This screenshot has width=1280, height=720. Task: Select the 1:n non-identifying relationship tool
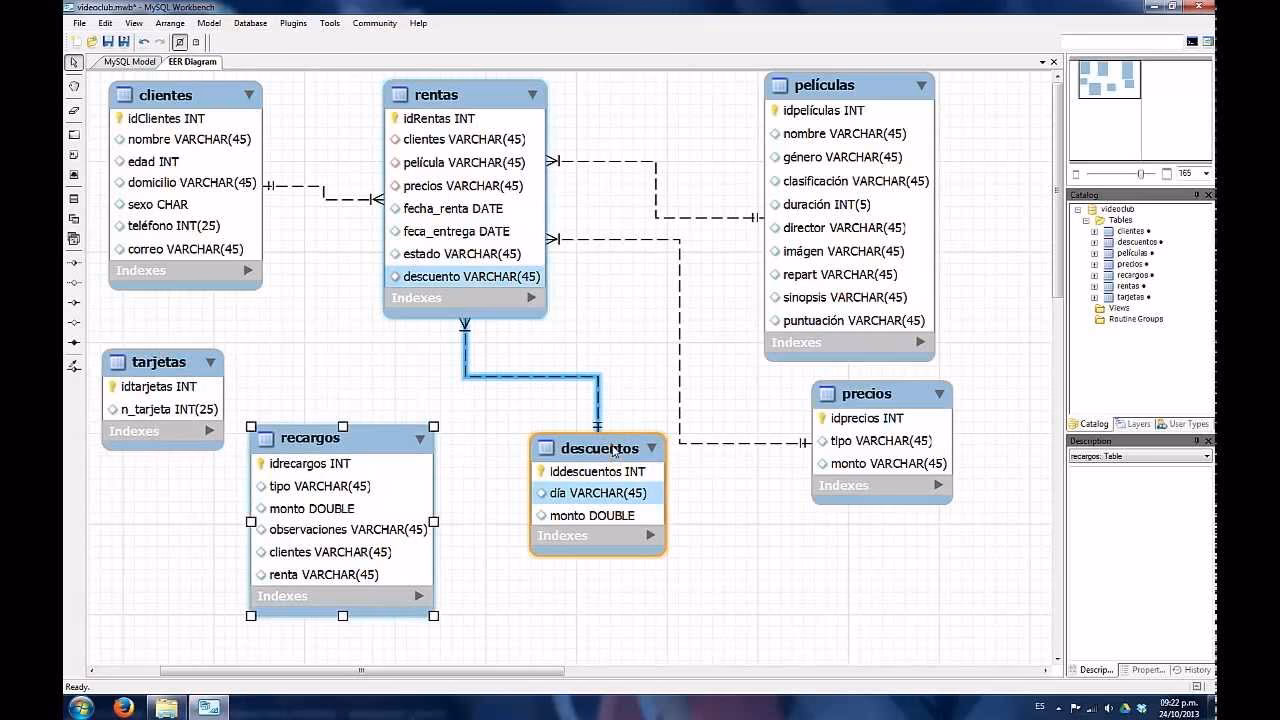(x=74, y=283)
